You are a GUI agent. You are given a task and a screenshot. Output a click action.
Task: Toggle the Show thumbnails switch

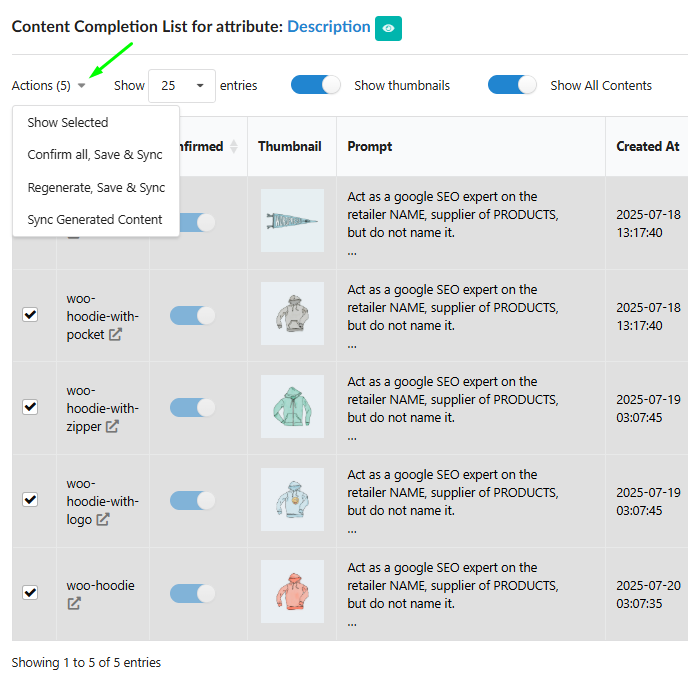(x=315, y=85)
